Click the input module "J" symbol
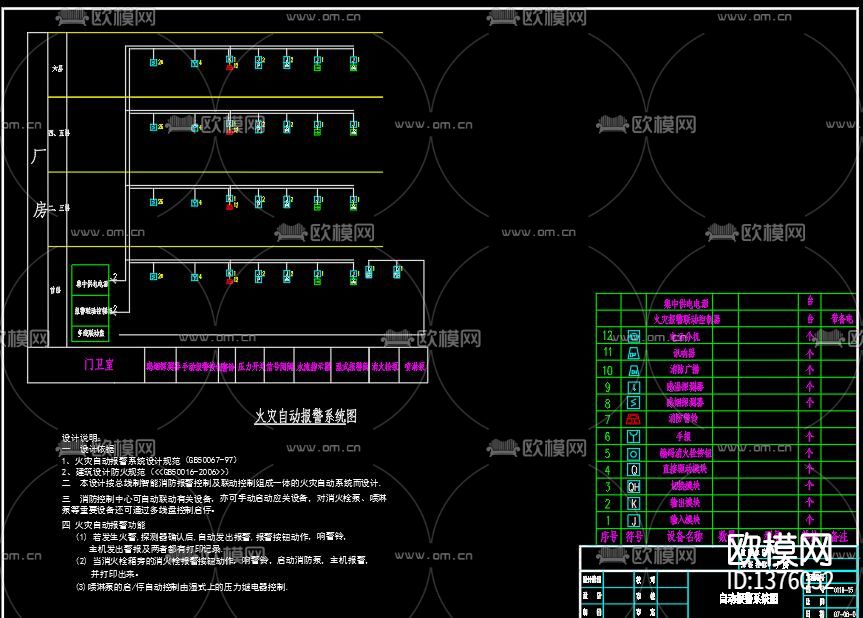 [x=632, y=517]
